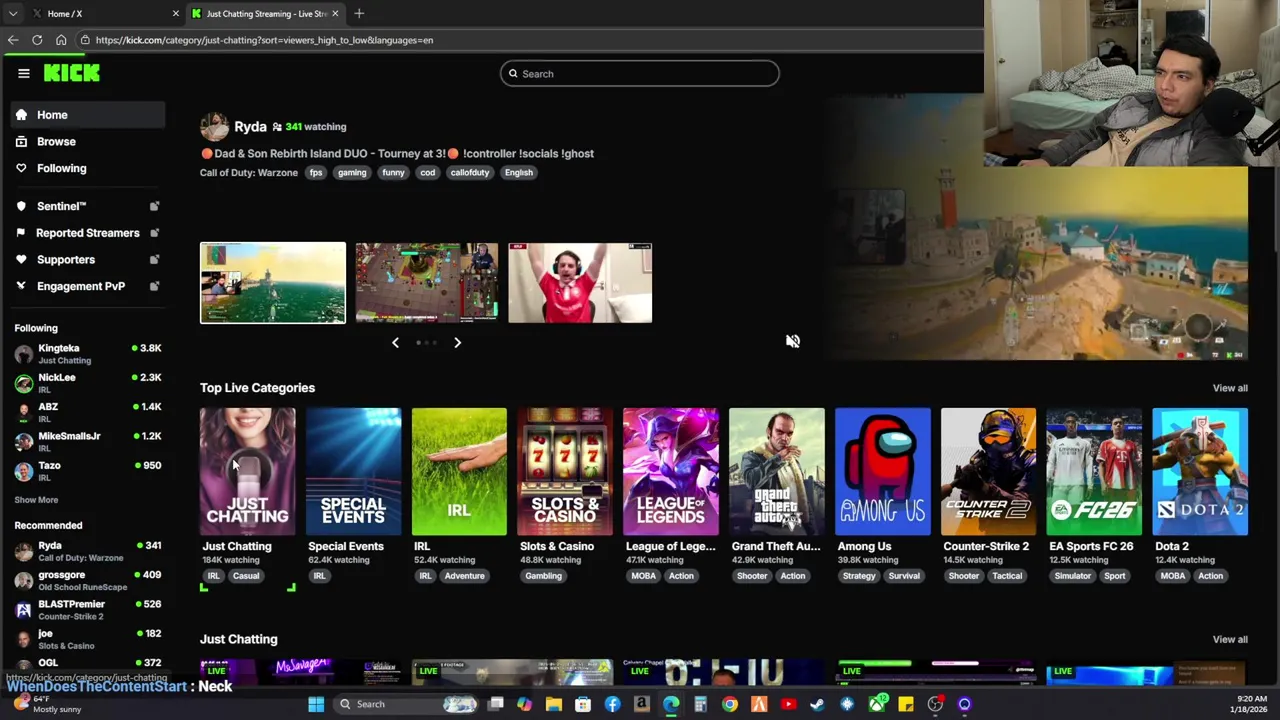Open Kingteka channel from Following list
1280x720 pixels.
tap(89, 354)
